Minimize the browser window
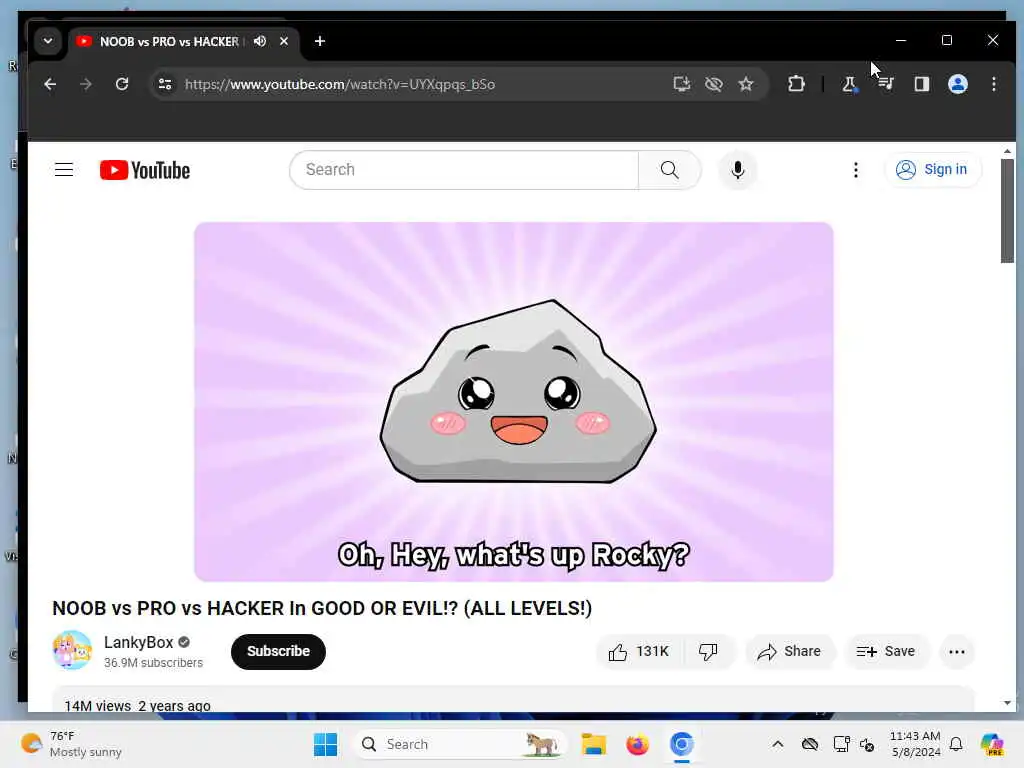 [x=901, y=40]
